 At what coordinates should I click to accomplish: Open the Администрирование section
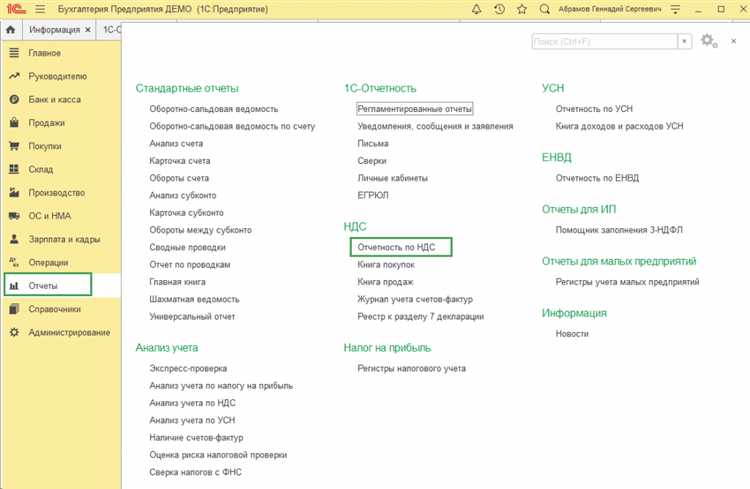coord(69,332)
